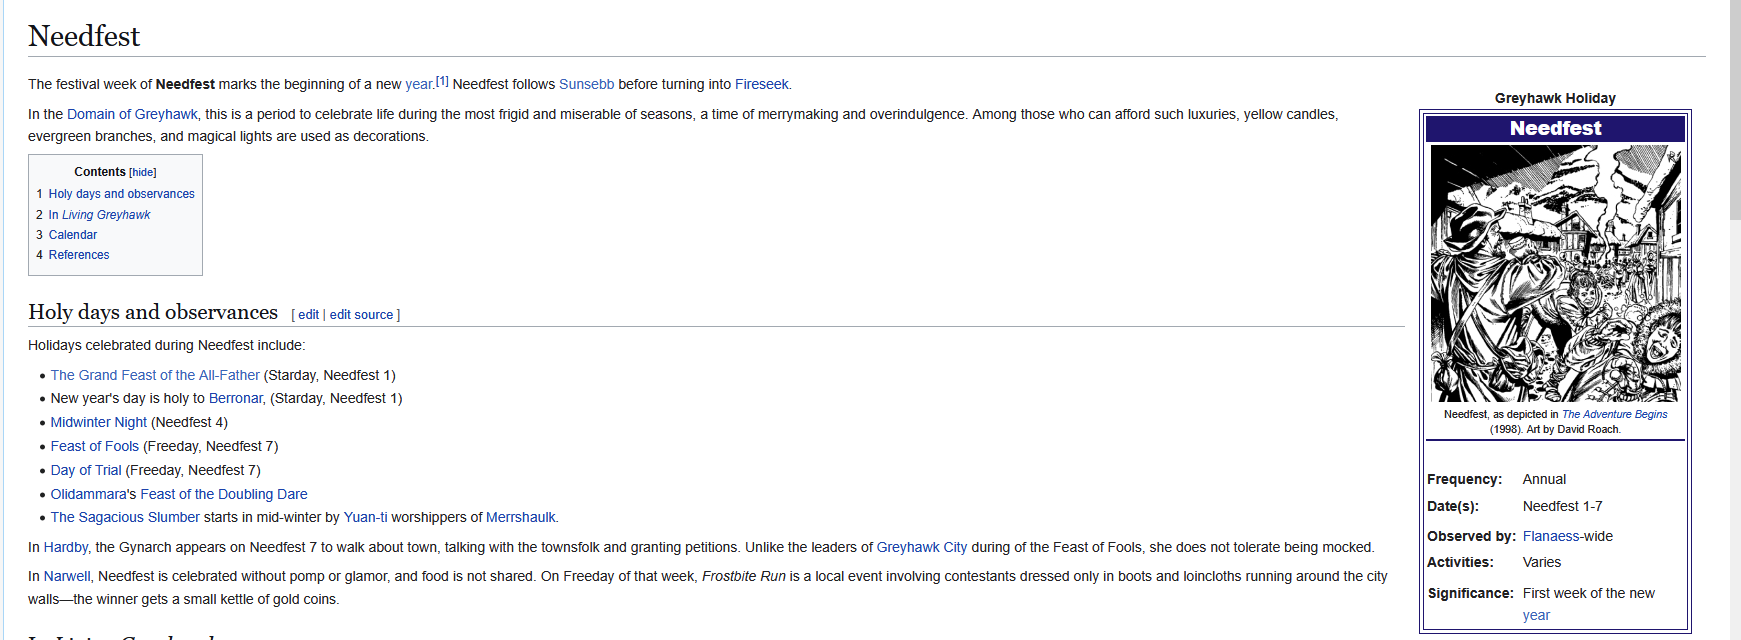Open Feast of Fools list link
The height and width of the screenshot is (640, 1741).
pos(95,446)
